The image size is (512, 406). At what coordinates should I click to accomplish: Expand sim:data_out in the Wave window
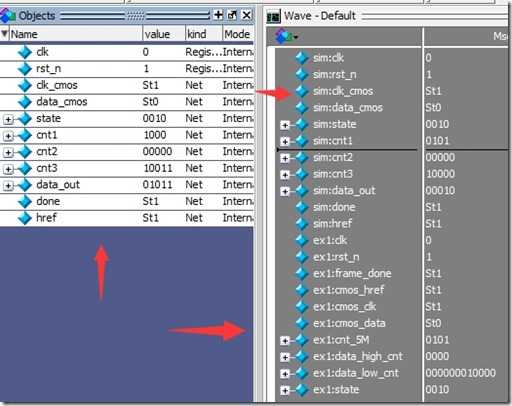click(285, 191)
